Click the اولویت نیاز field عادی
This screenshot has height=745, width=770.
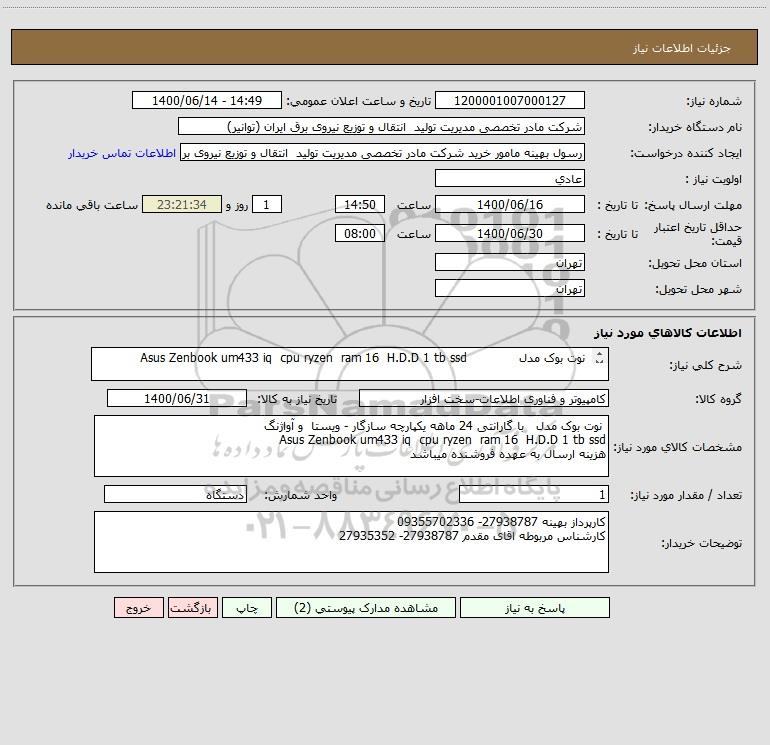coord(510,178)
